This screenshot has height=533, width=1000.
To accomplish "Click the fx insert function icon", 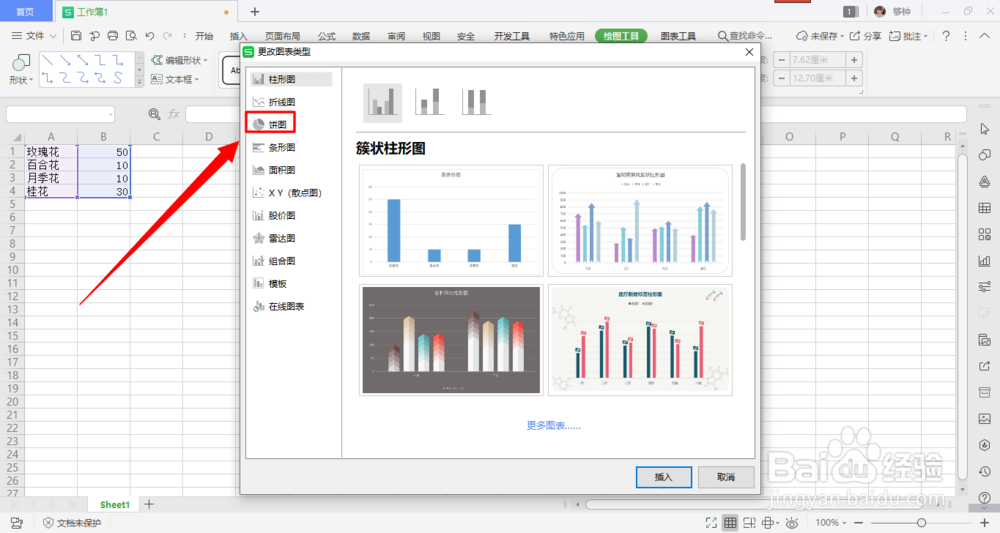I will 173,114.
